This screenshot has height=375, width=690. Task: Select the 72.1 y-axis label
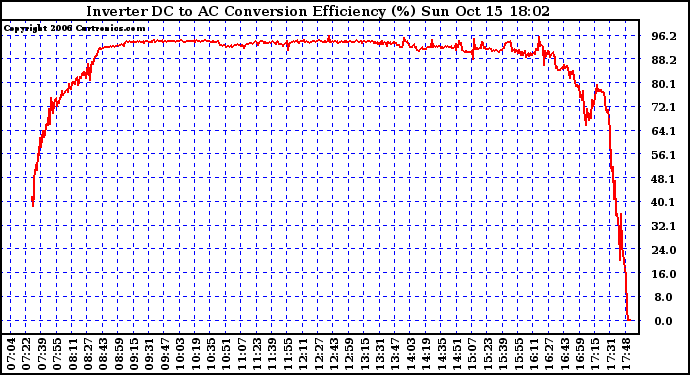tap(664, 107)
